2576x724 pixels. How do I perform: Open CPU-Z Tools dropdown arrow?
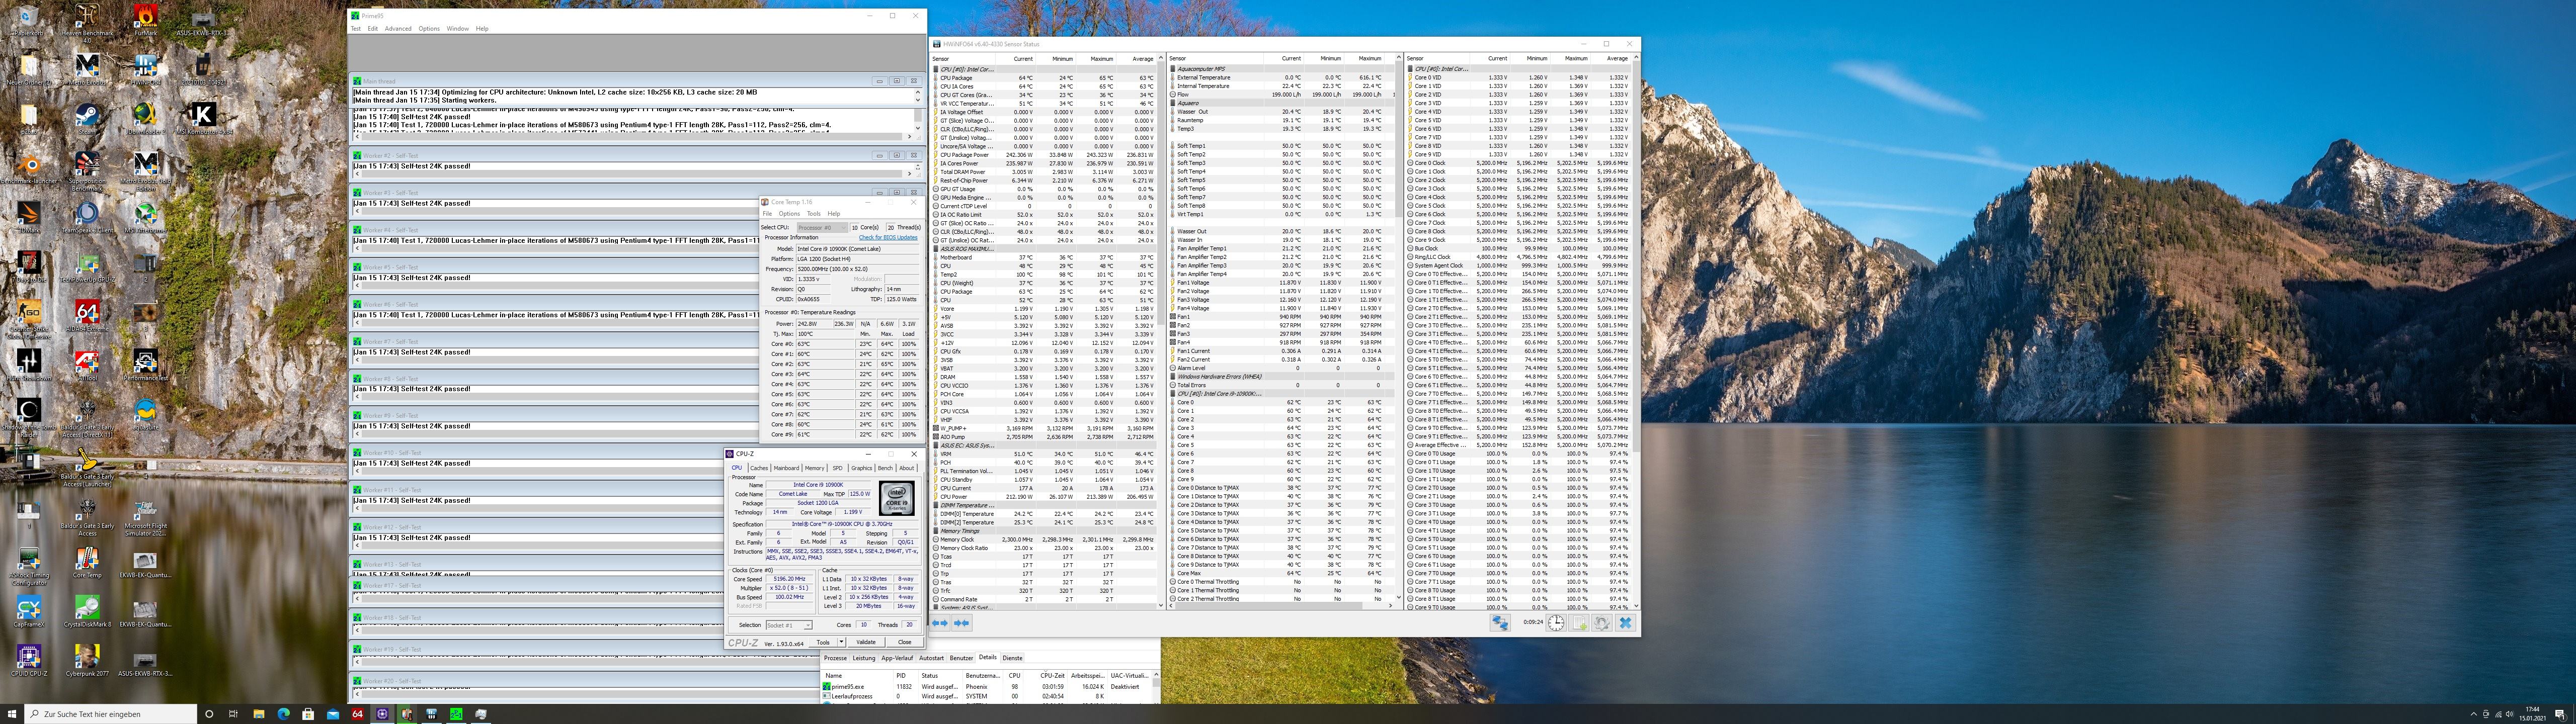tap(842, 642)
